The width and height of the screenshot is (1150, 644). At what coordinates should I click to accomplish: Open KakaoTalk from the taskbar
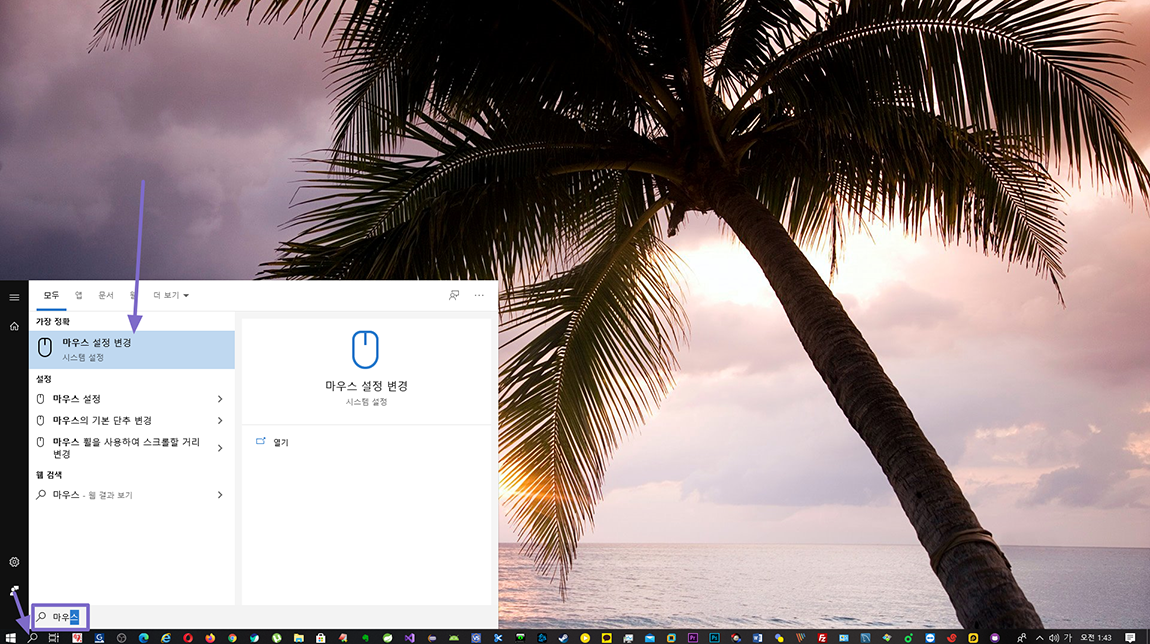pyautogui.click(x=607, y=637)
